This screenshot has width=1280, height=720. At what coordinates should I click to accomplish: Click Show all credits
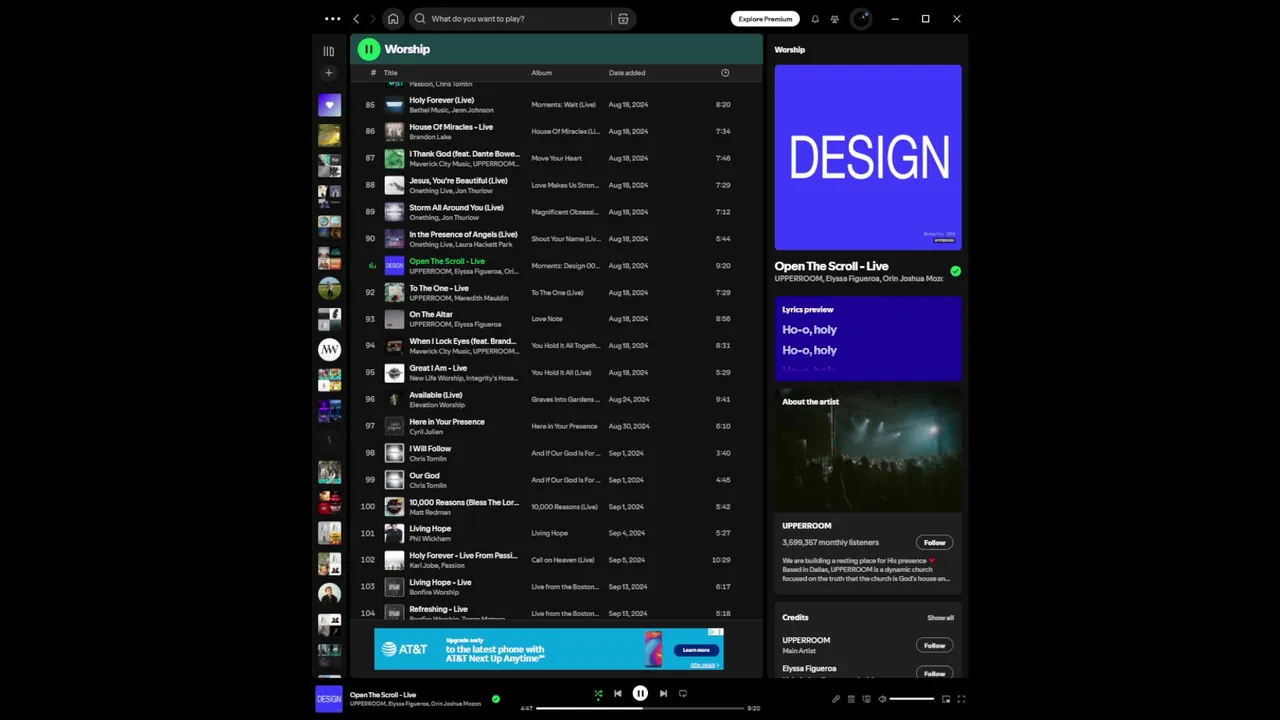(940, 618)
